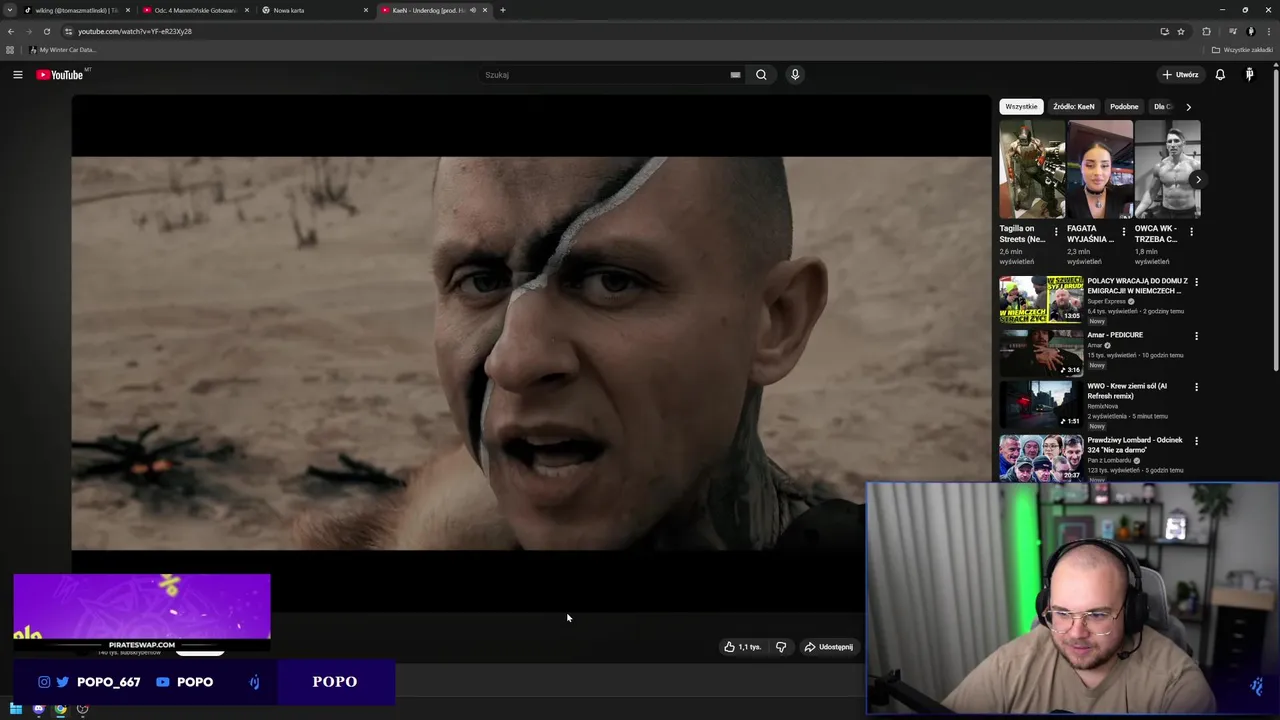Open Amar - PEDICURE video title

tap(1115, 335)
